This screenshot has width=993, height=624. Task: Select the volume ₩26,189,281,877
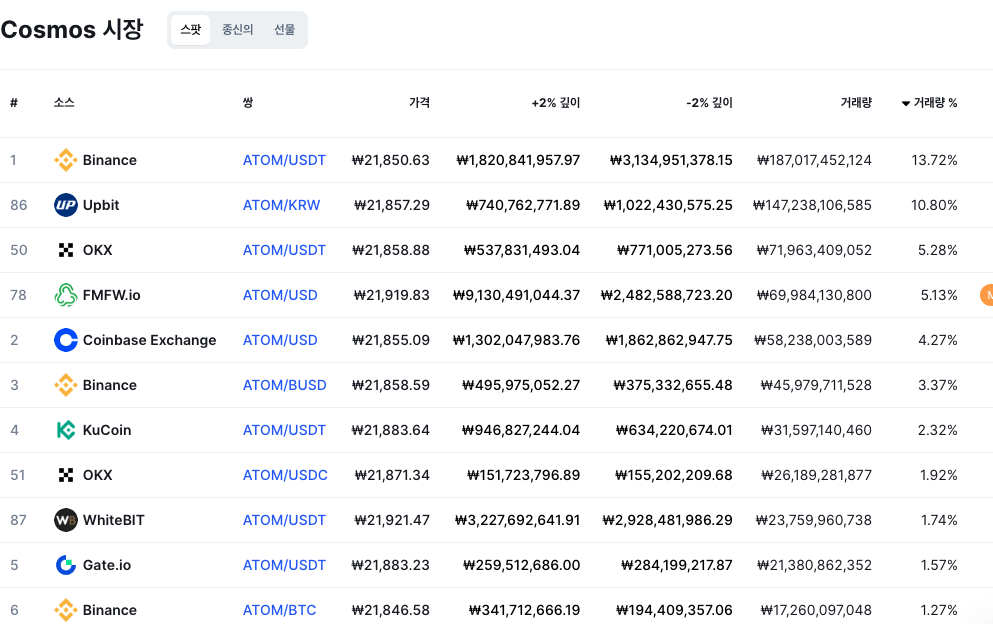click(816, 475)
